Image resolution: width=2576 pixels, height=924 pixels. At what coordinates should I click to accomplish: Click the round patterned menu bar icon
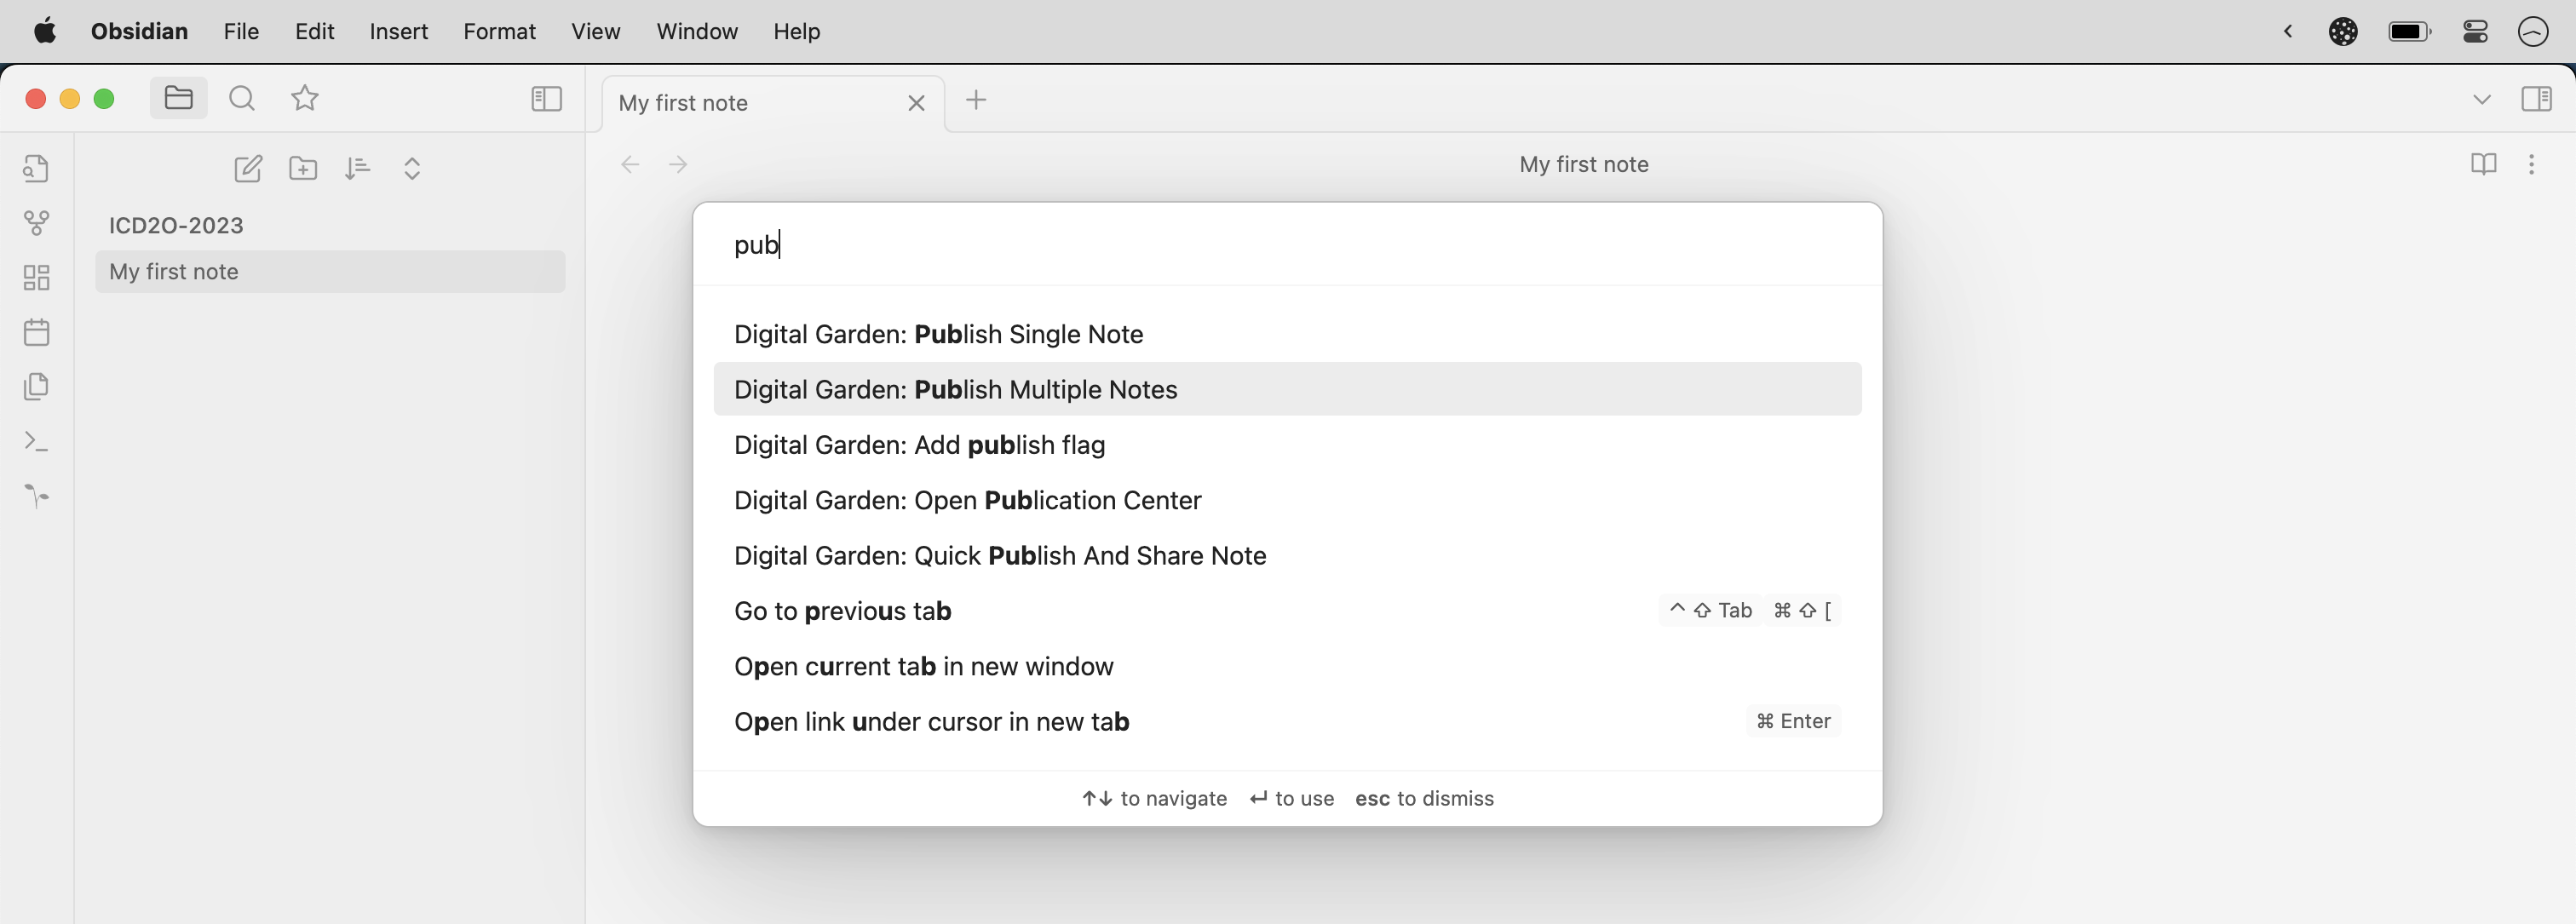click(2343, 32)
